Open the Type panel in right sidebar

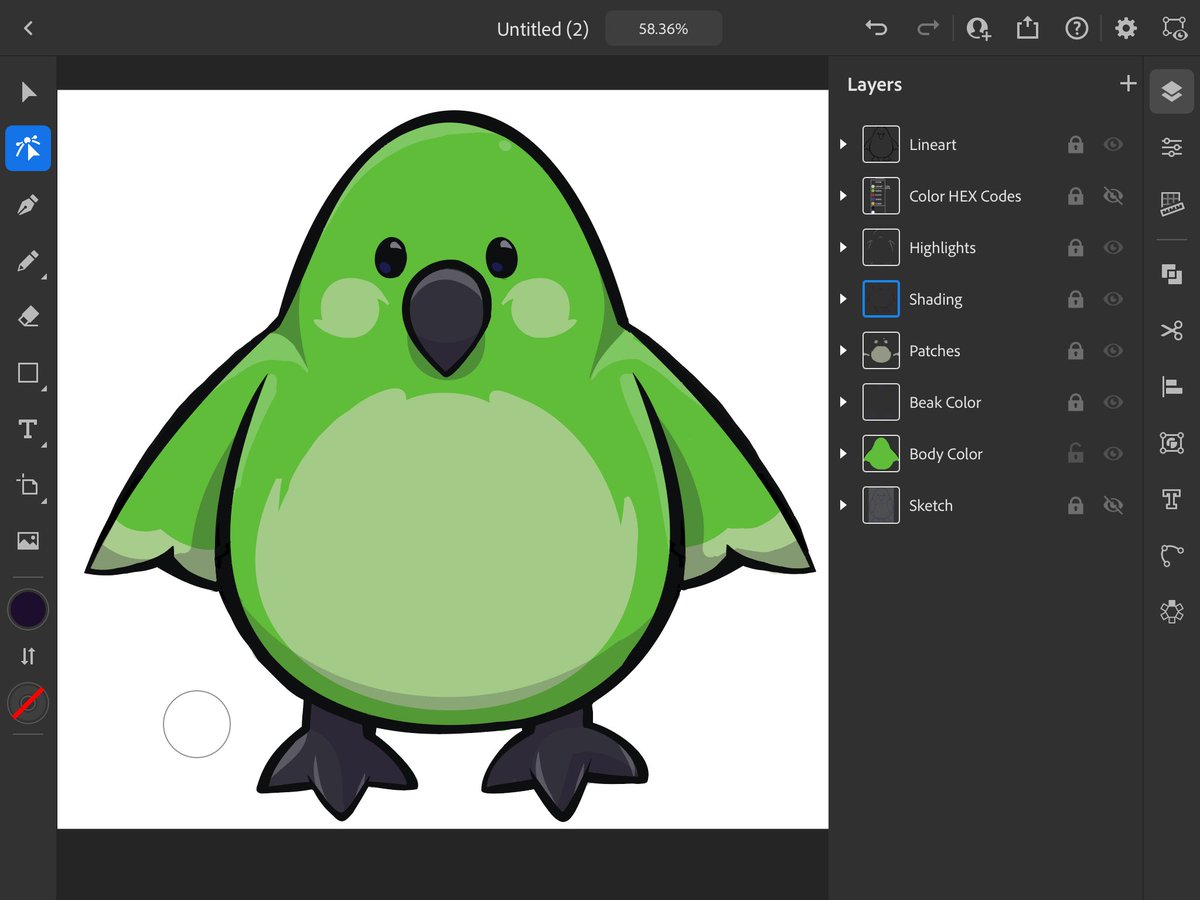(x=1172, y=500)
